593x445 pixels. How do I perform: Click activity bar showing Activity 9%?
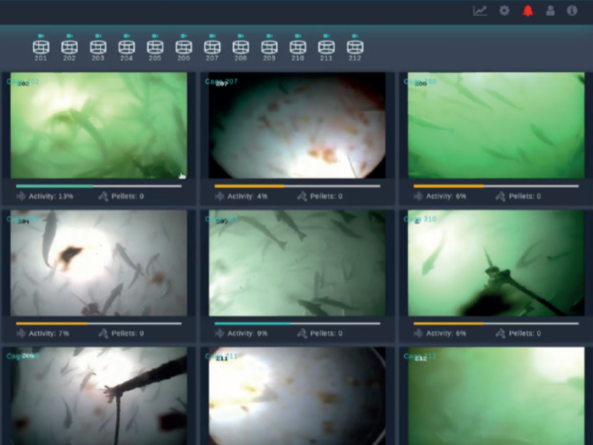(297, 324)
